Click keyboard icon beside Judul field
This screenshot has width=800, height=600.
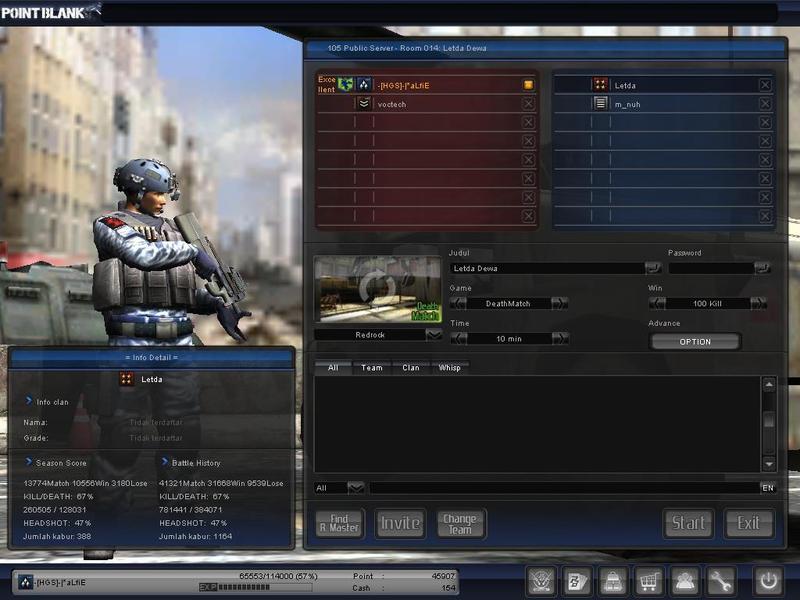pyautogui.click(x=653, y=268)
